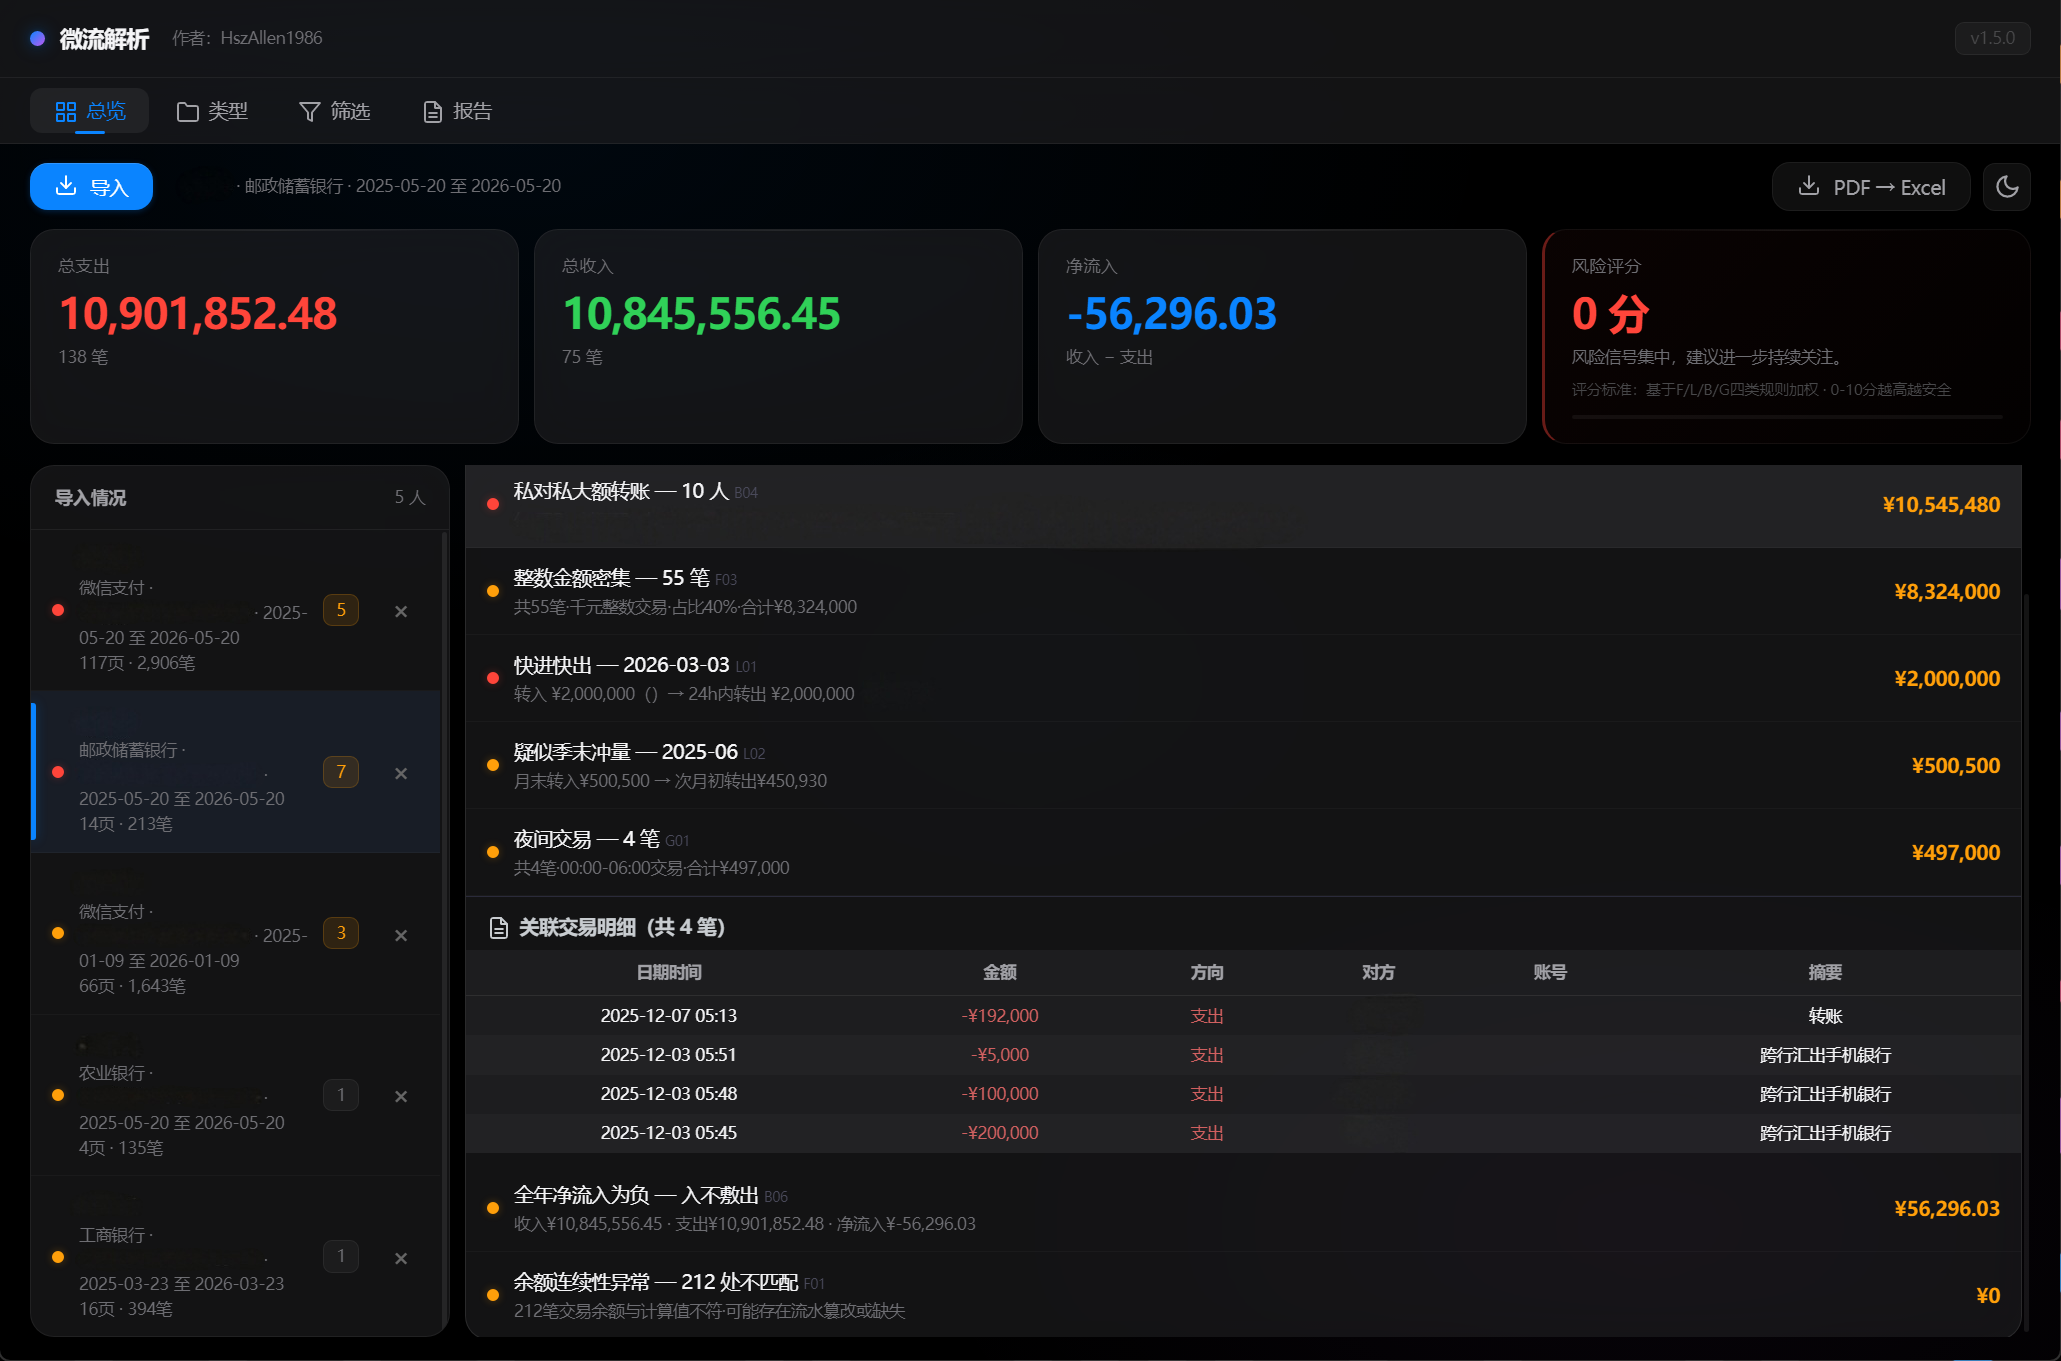This screenshot has height=1361, width=2061.
Task: Remove the 农业银行 import entry
Action: pyautogui.click(x=401, y=1096)
